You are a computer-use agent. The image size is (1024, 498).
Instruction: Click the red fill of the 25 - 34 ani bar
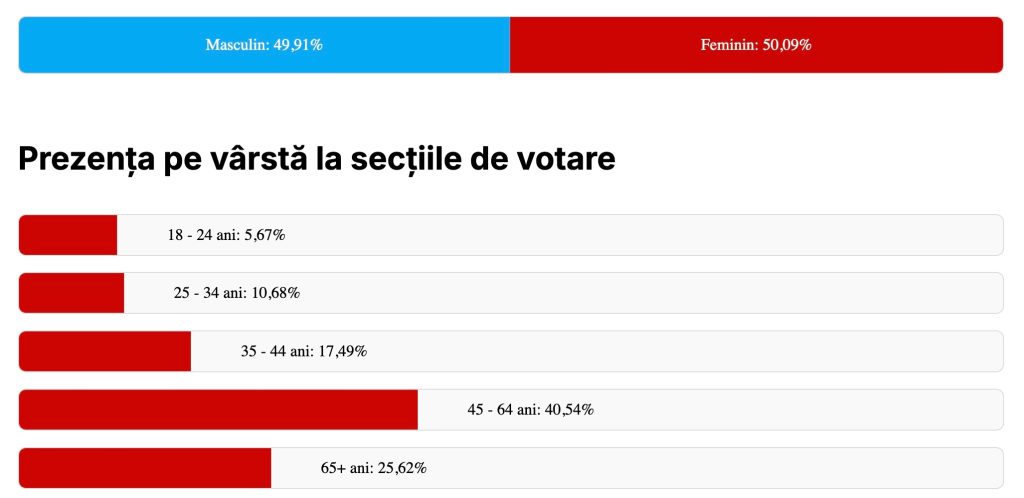[71, 293]
